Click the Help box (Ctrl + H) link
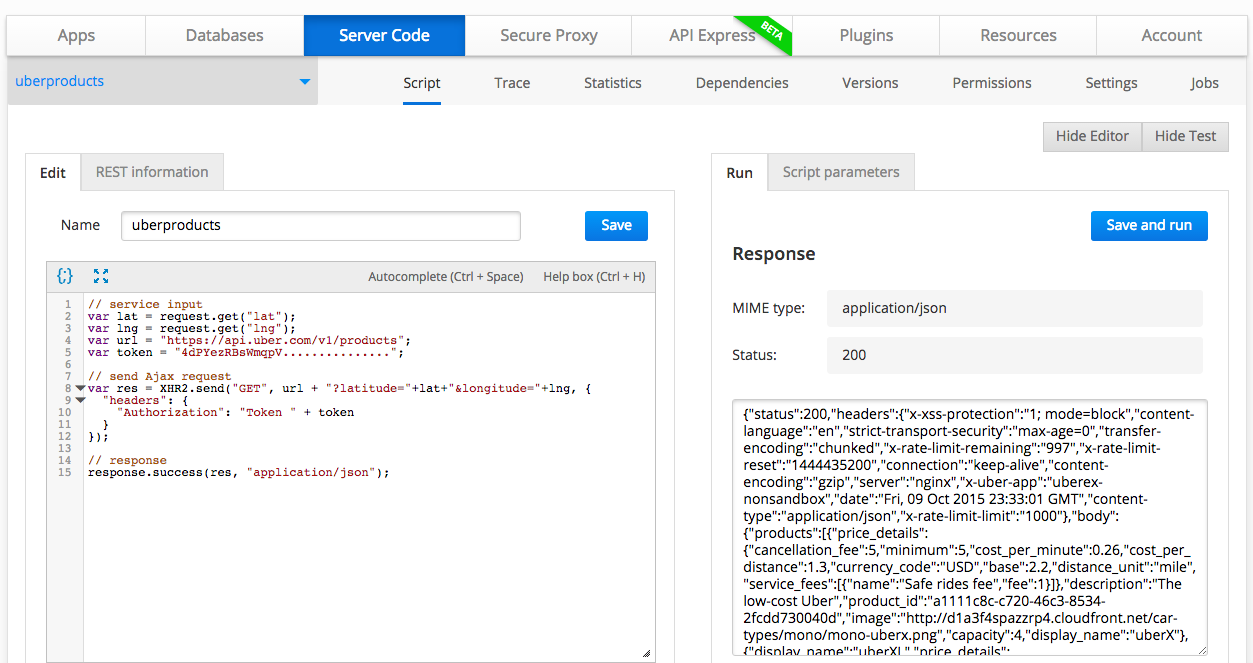Image resolution: width=1253 pixels, height=663 pixels. click(x=594, y=277)
